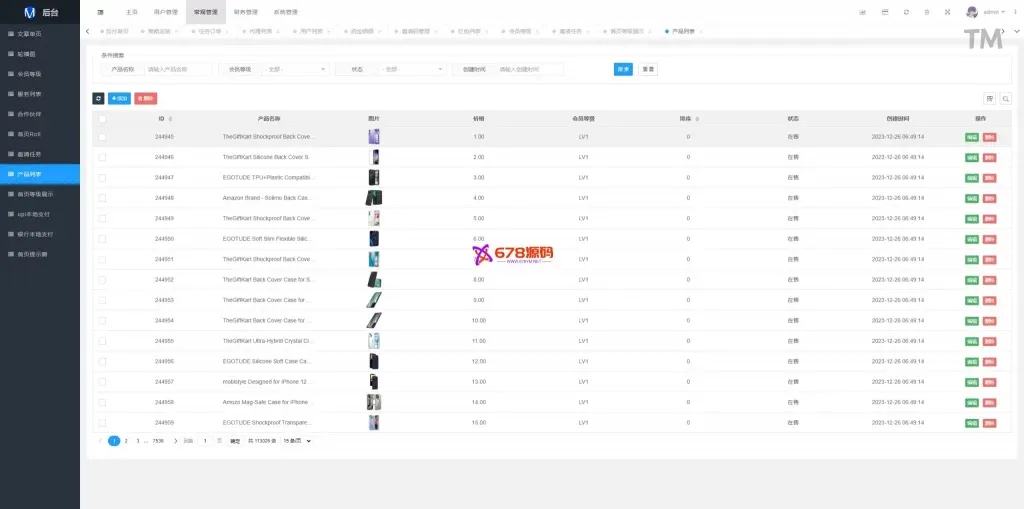Screen dimensions: 1024x509
Task: Switch to the 财务管理 top menu
Action: click(244, 12)
